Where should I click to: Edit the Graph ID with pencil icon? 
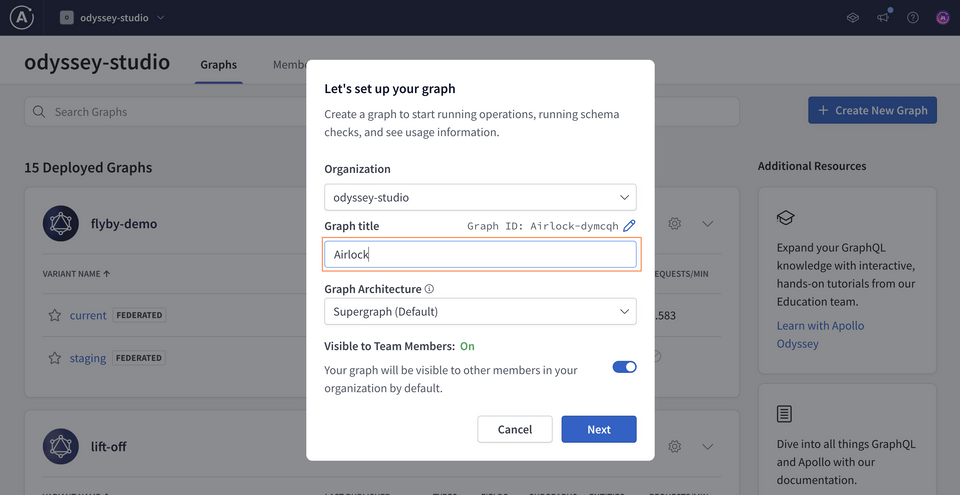click(x=629, y=225)
